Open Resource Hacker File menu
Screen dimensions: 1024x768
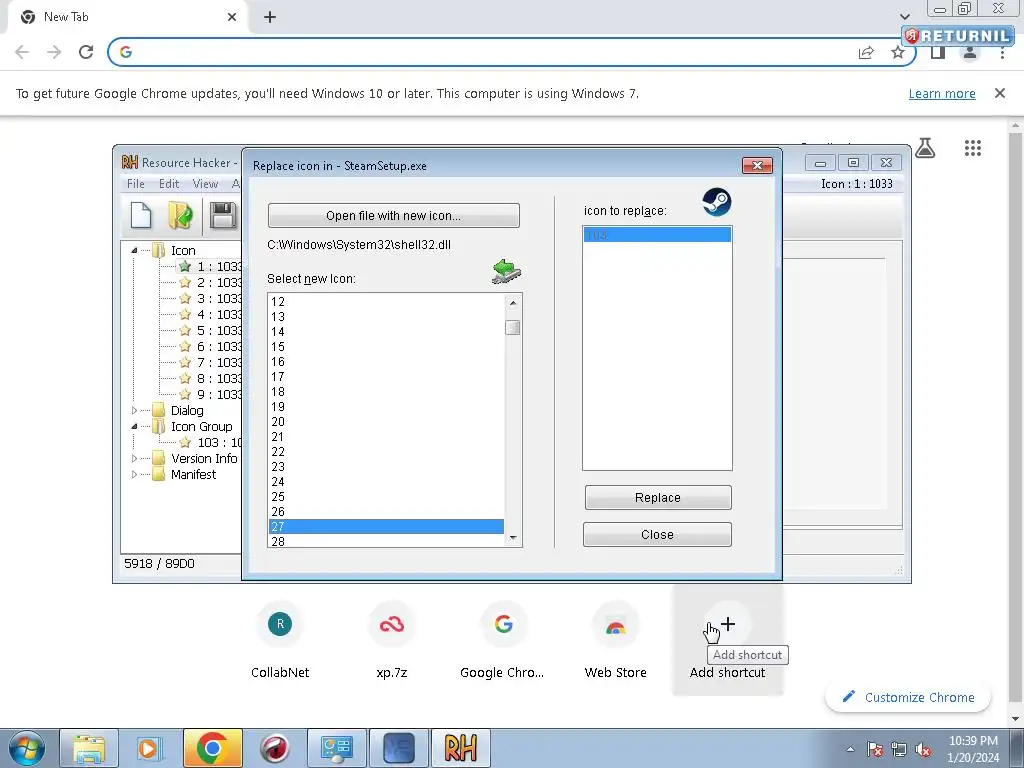(136, 184)
